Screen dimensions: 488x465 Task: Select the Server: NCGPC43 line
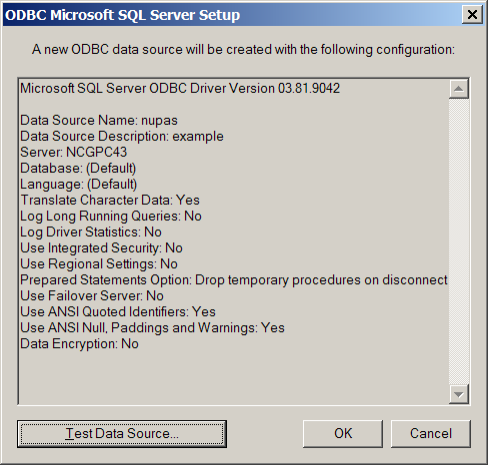[74, 152]
